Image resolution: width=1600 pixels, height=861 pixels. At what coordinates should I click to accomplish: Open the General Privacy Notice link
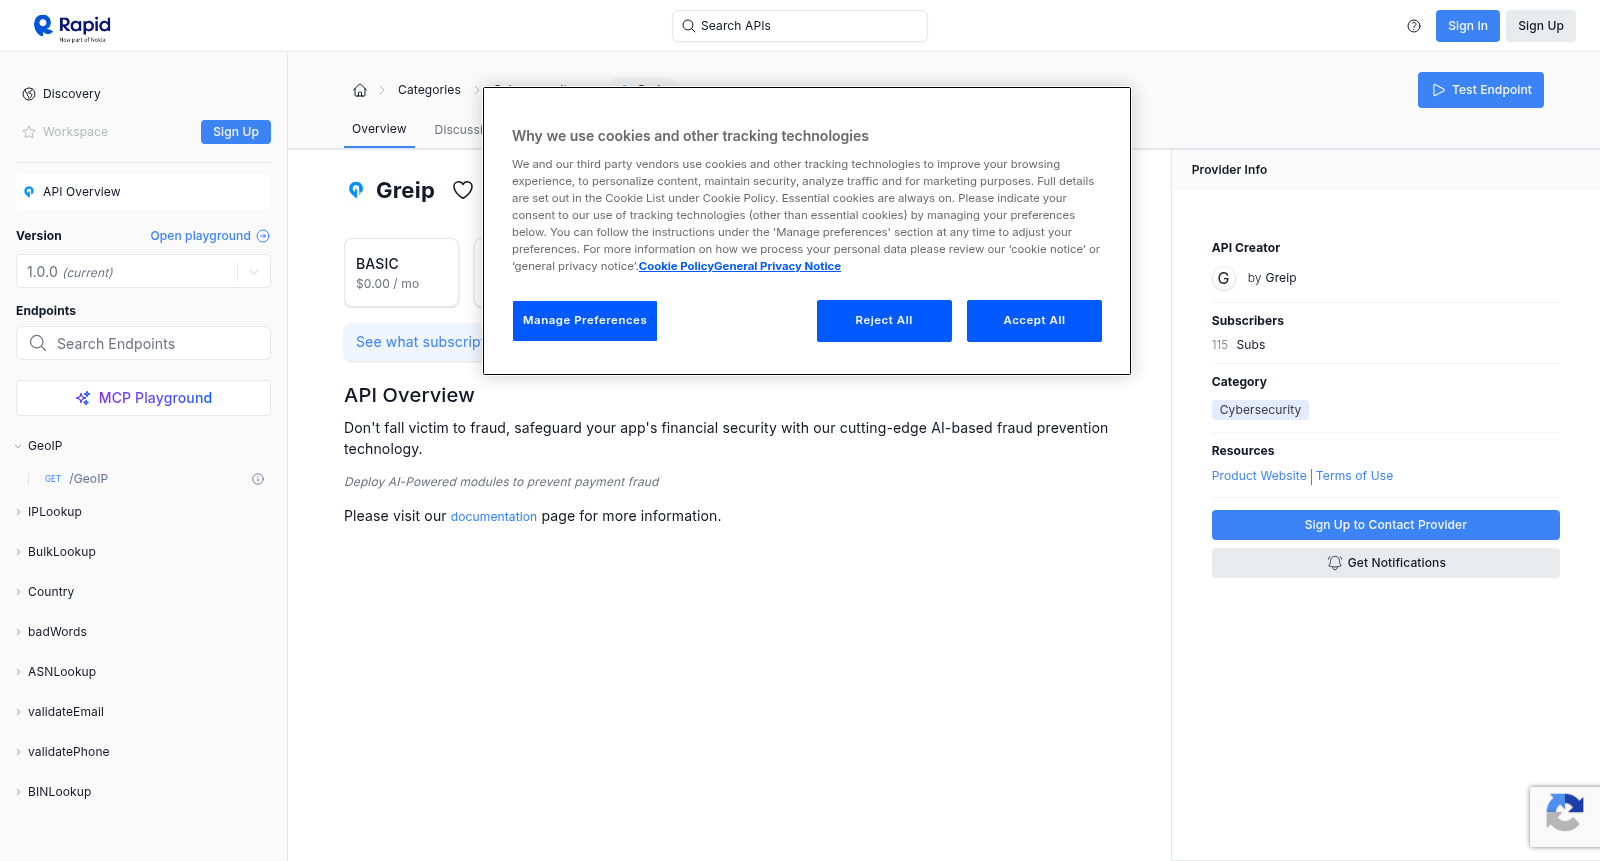[x=777, y=266]
